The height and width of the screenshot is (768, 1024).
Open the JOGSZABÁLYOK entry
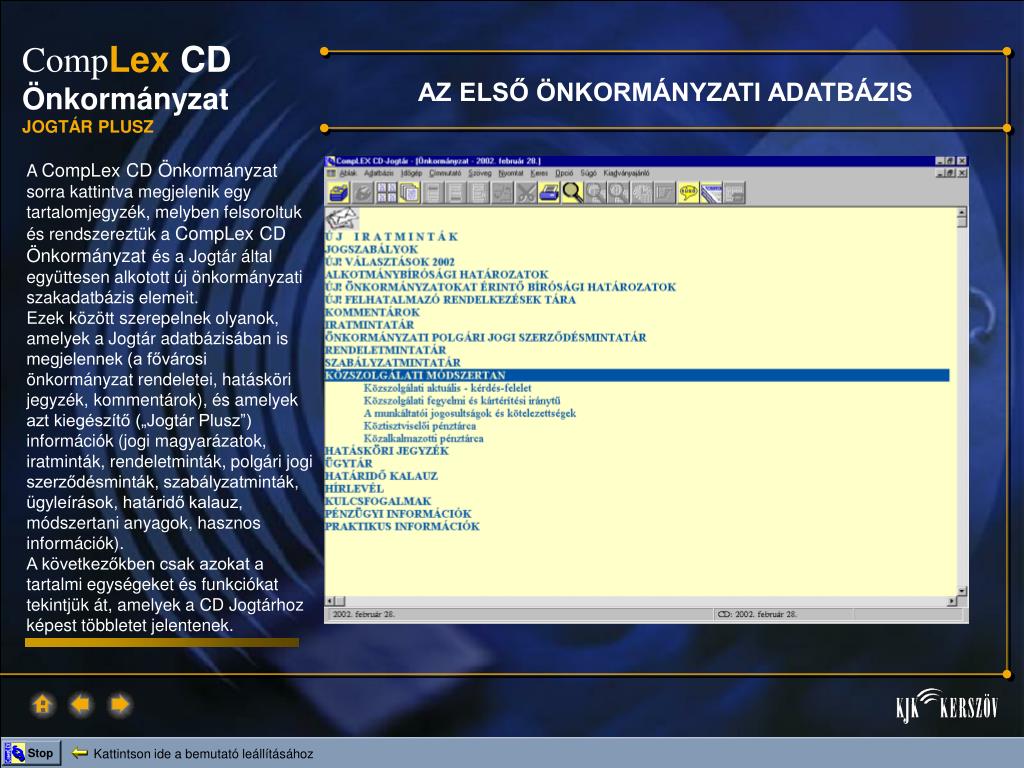point(372,249)
